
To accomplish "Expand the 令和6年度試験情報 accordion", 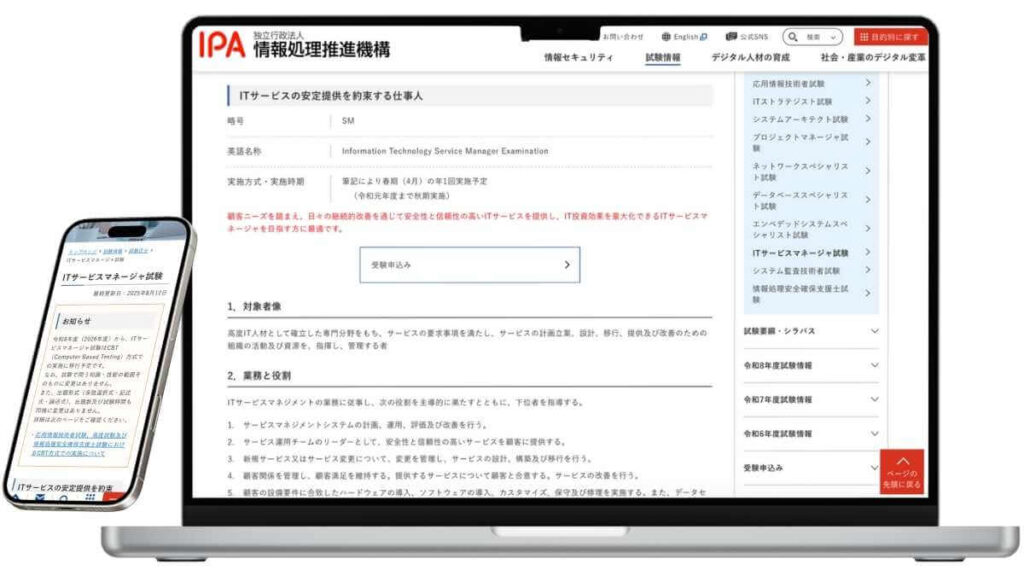I will point(874,433).
